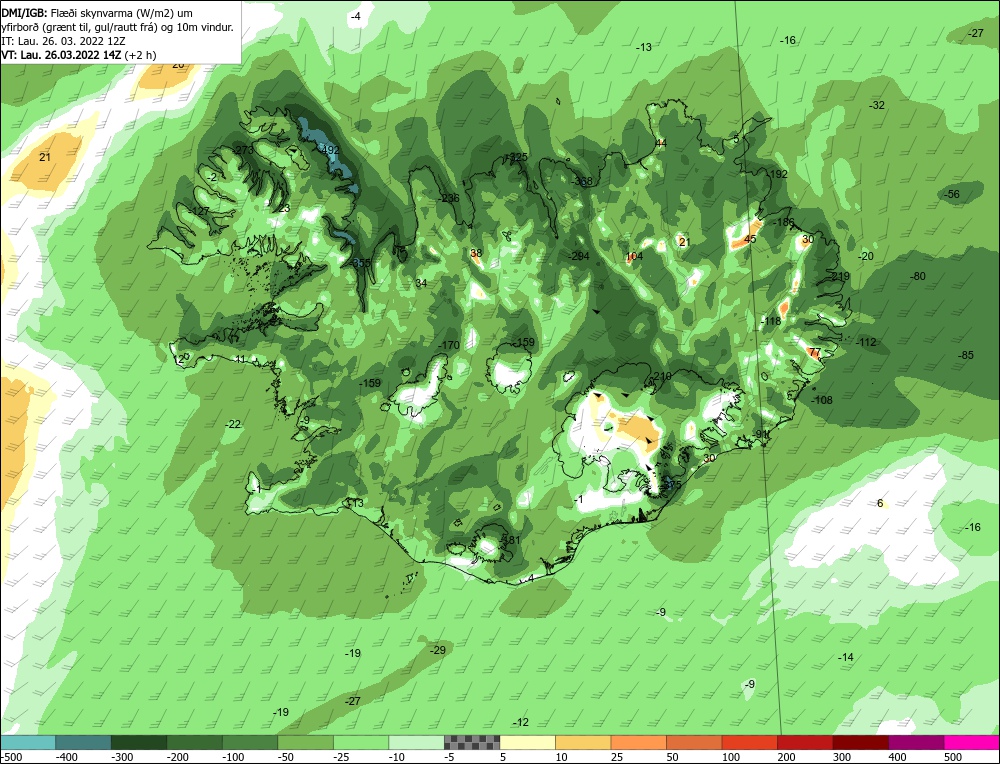The width and height of the screenshot is (1000, 764).
Task: Click the light green legend swatch between -25 and -10
Action: coord(361,743)
